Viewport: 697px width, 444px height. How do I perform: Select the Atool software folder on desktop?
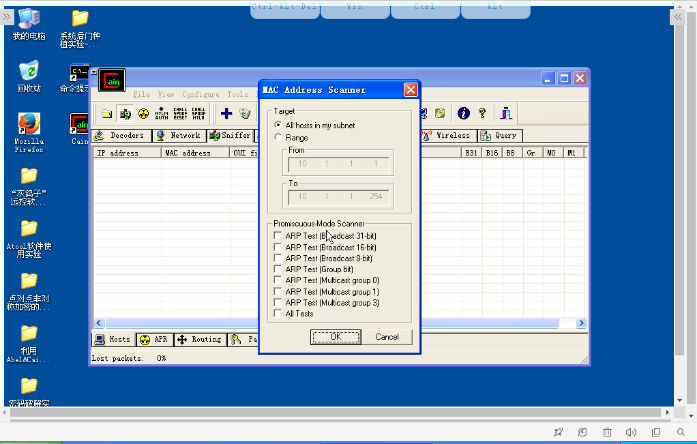click(x=29, y=239)
